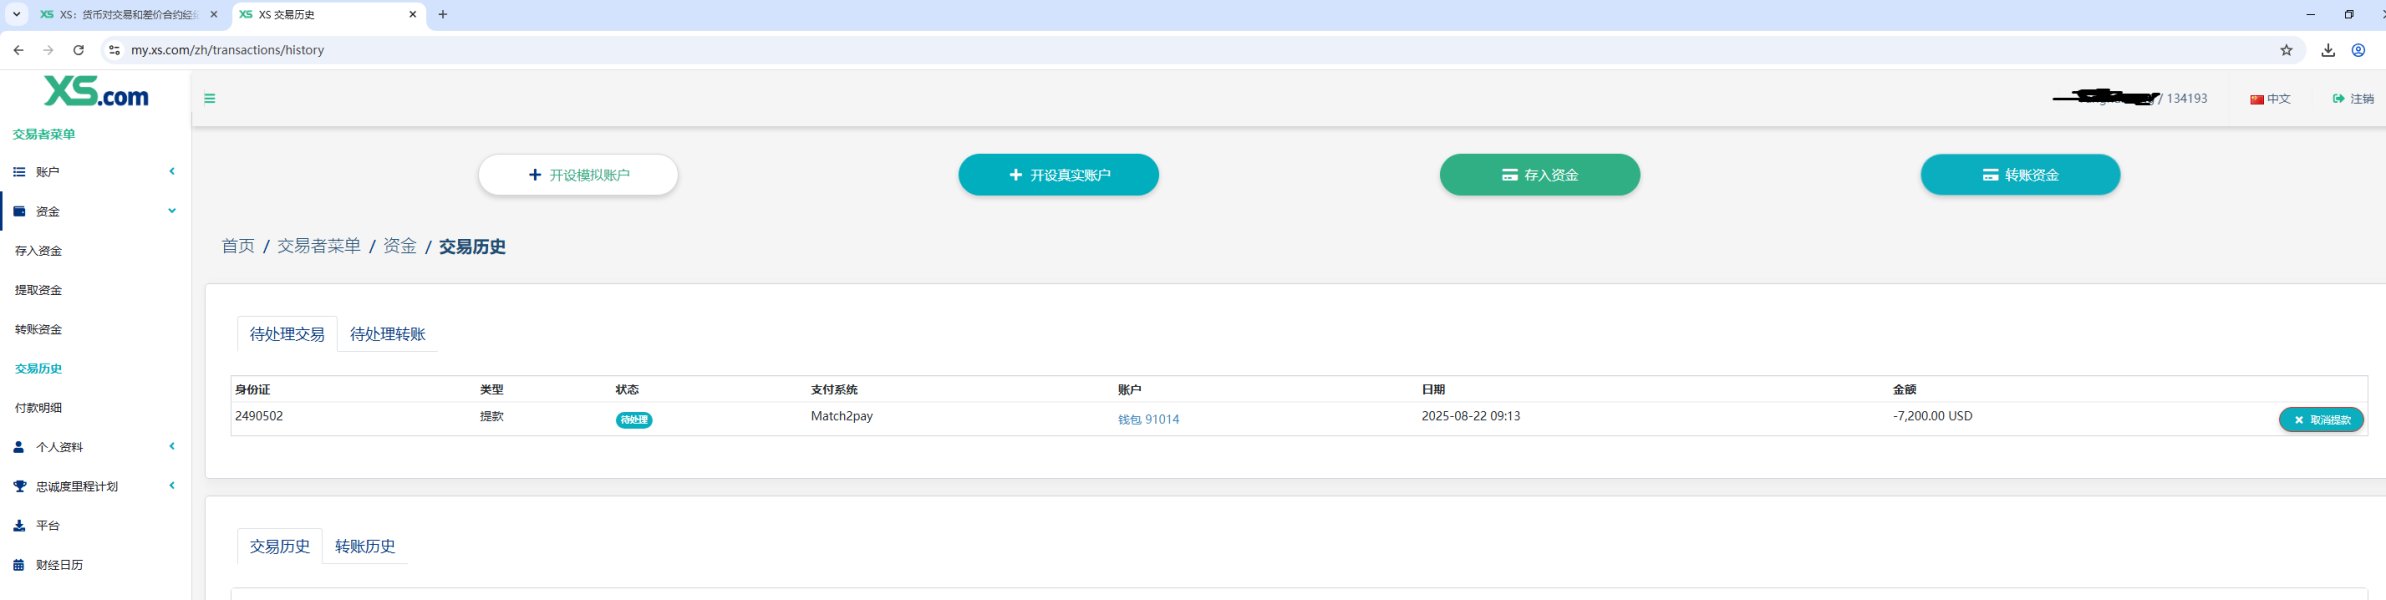Click the 资金 wallet icon in sidebar
The width and height of the screenshot is (2386, 600).
(19, 211)
